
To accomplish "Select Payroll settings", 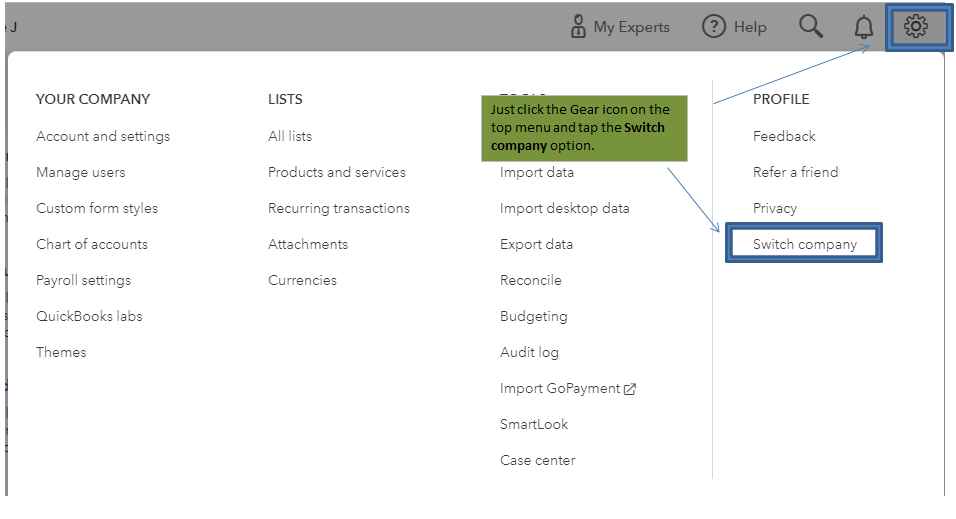I will pos(84,280).
